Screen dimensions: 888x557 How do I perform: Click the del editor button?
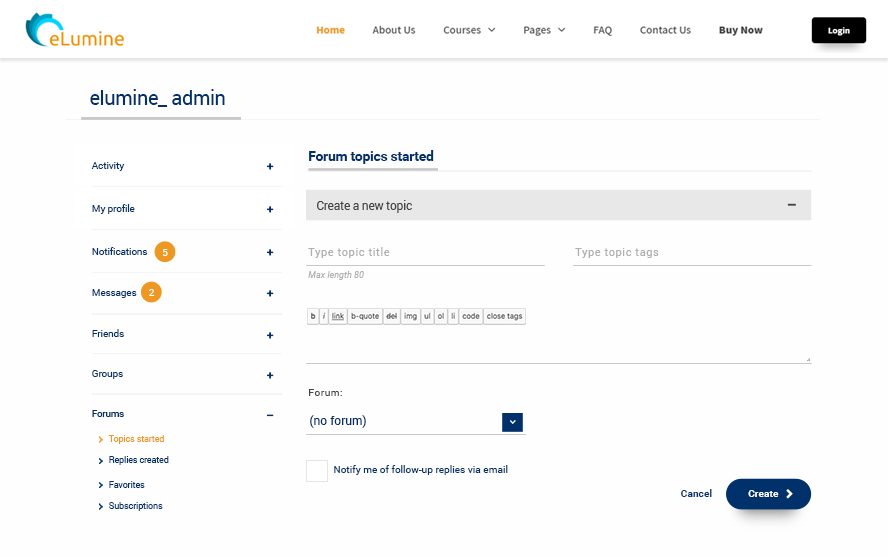click(391, 316)
